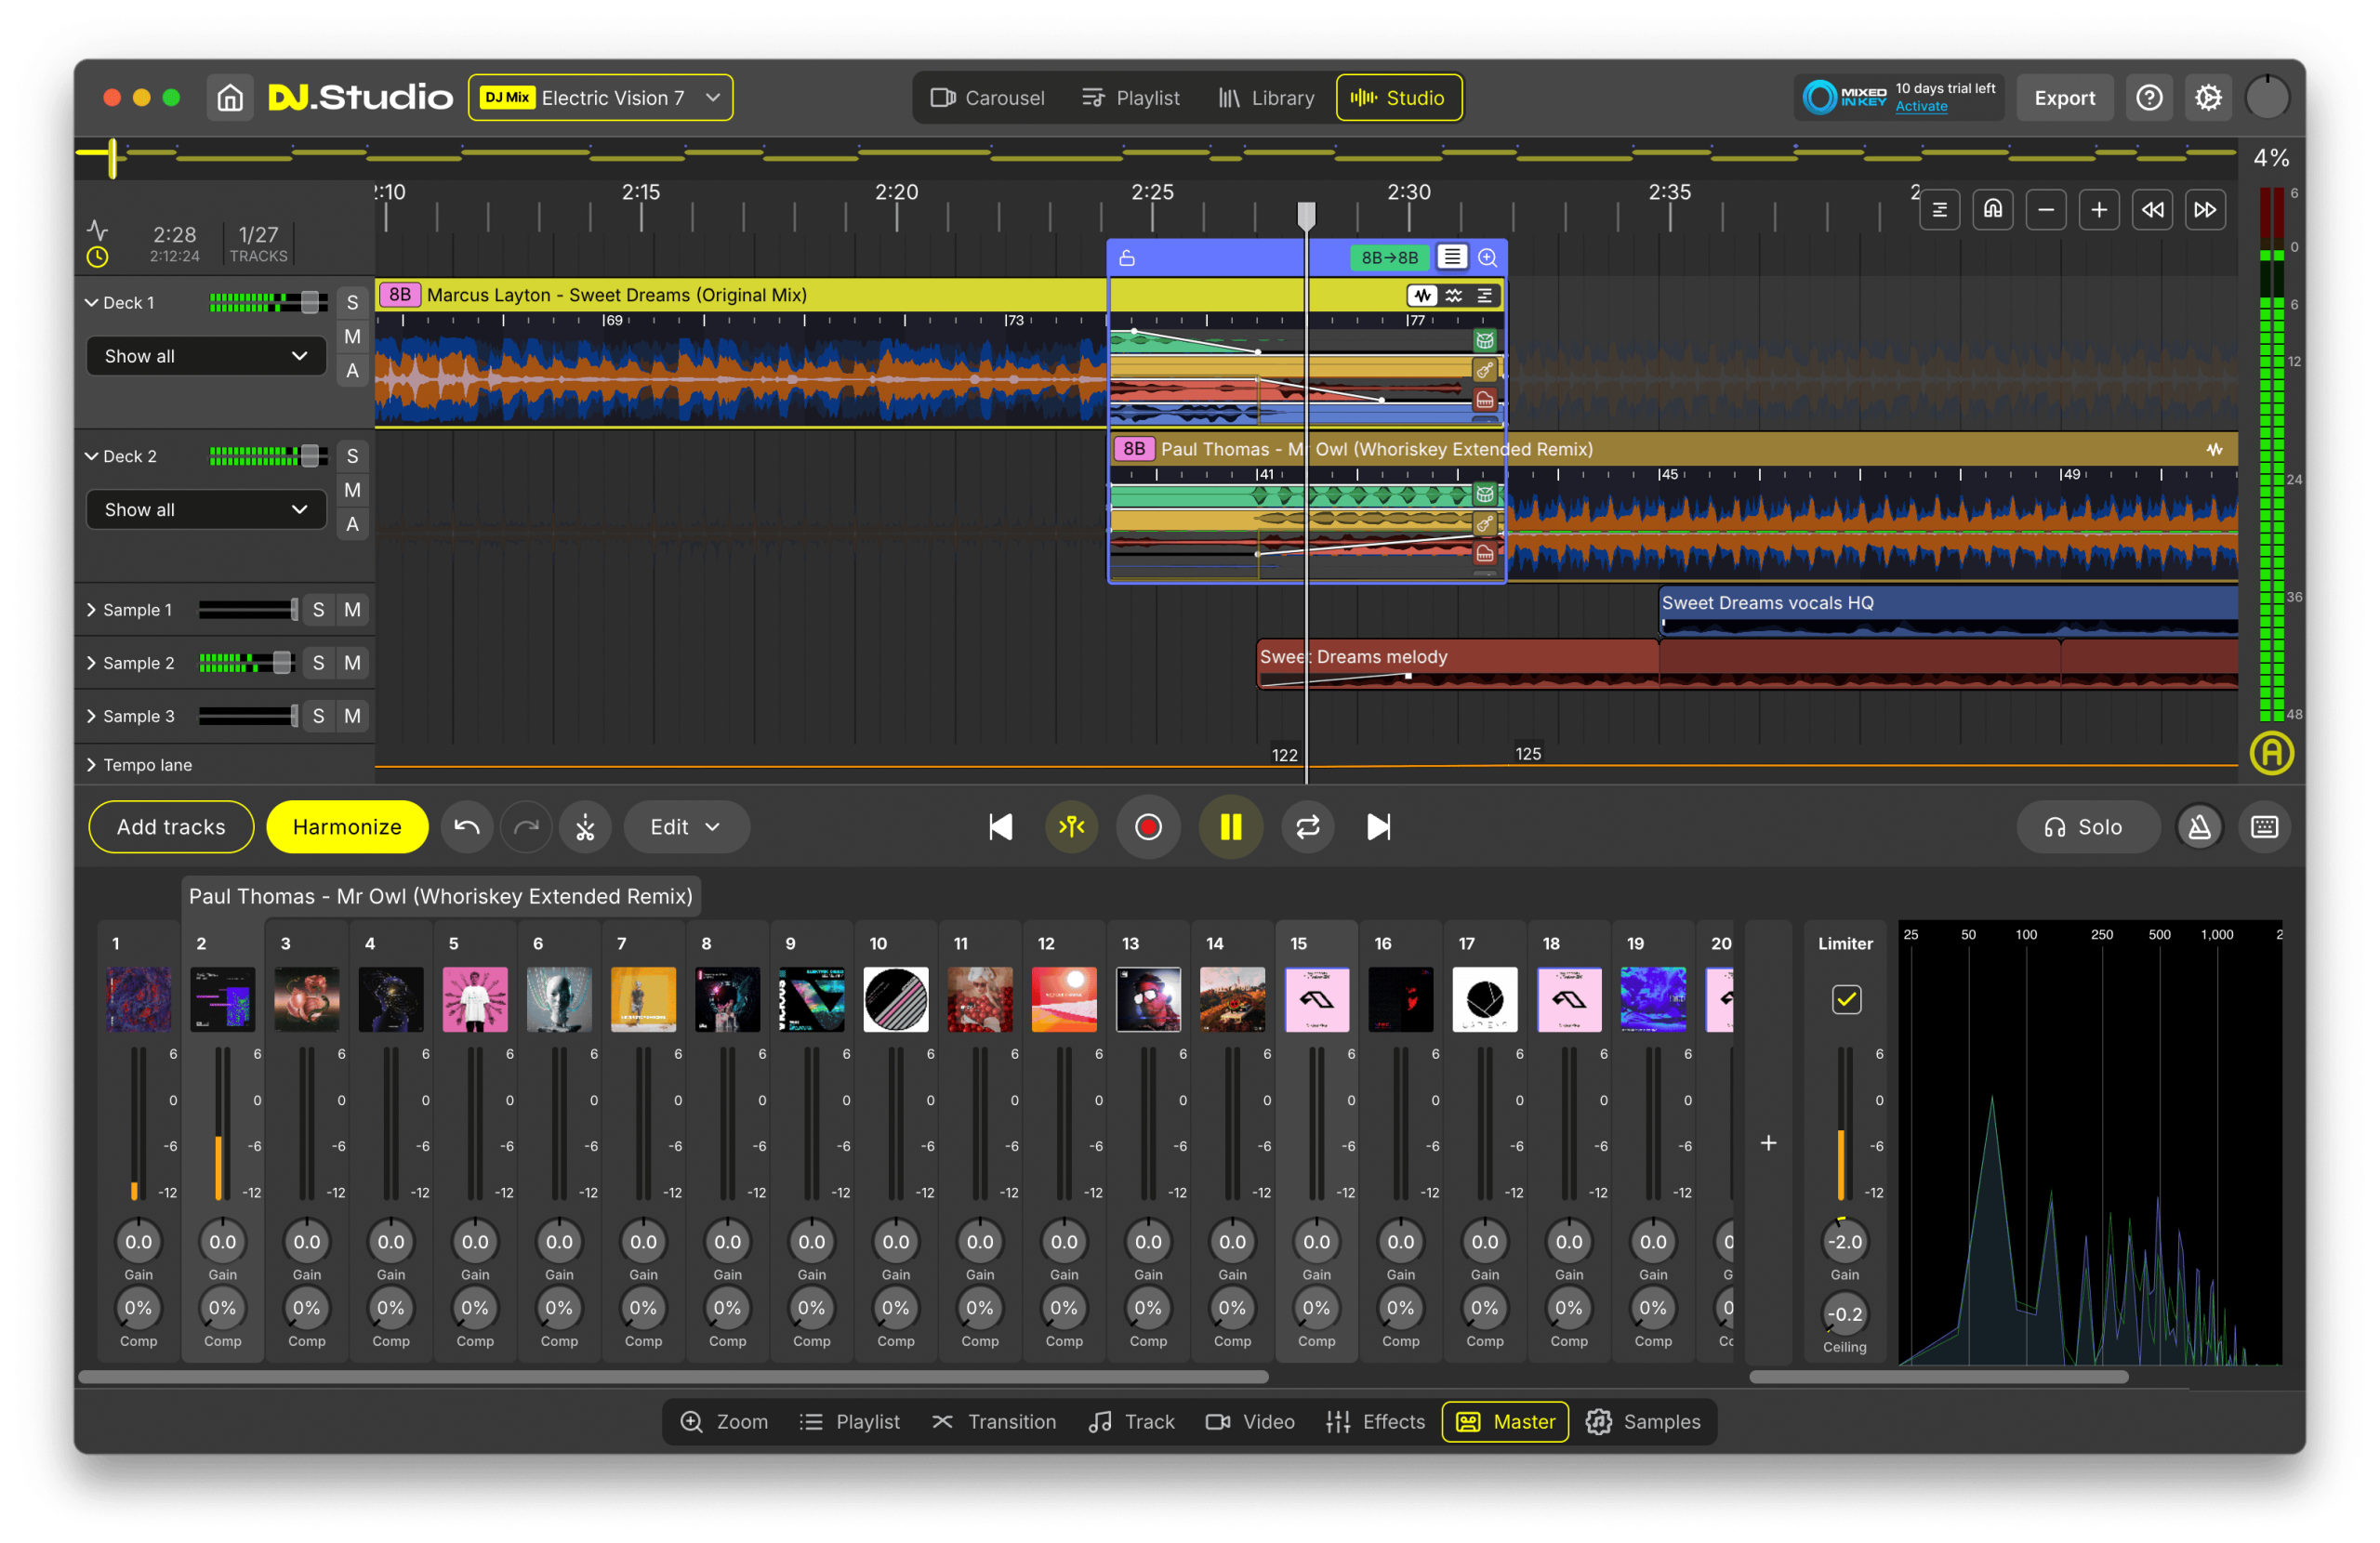Open Deck 1 Show all dropdown
The height and width of the screenshot is (1543, 2380).
pyautogui.click(x=205, y=356)
